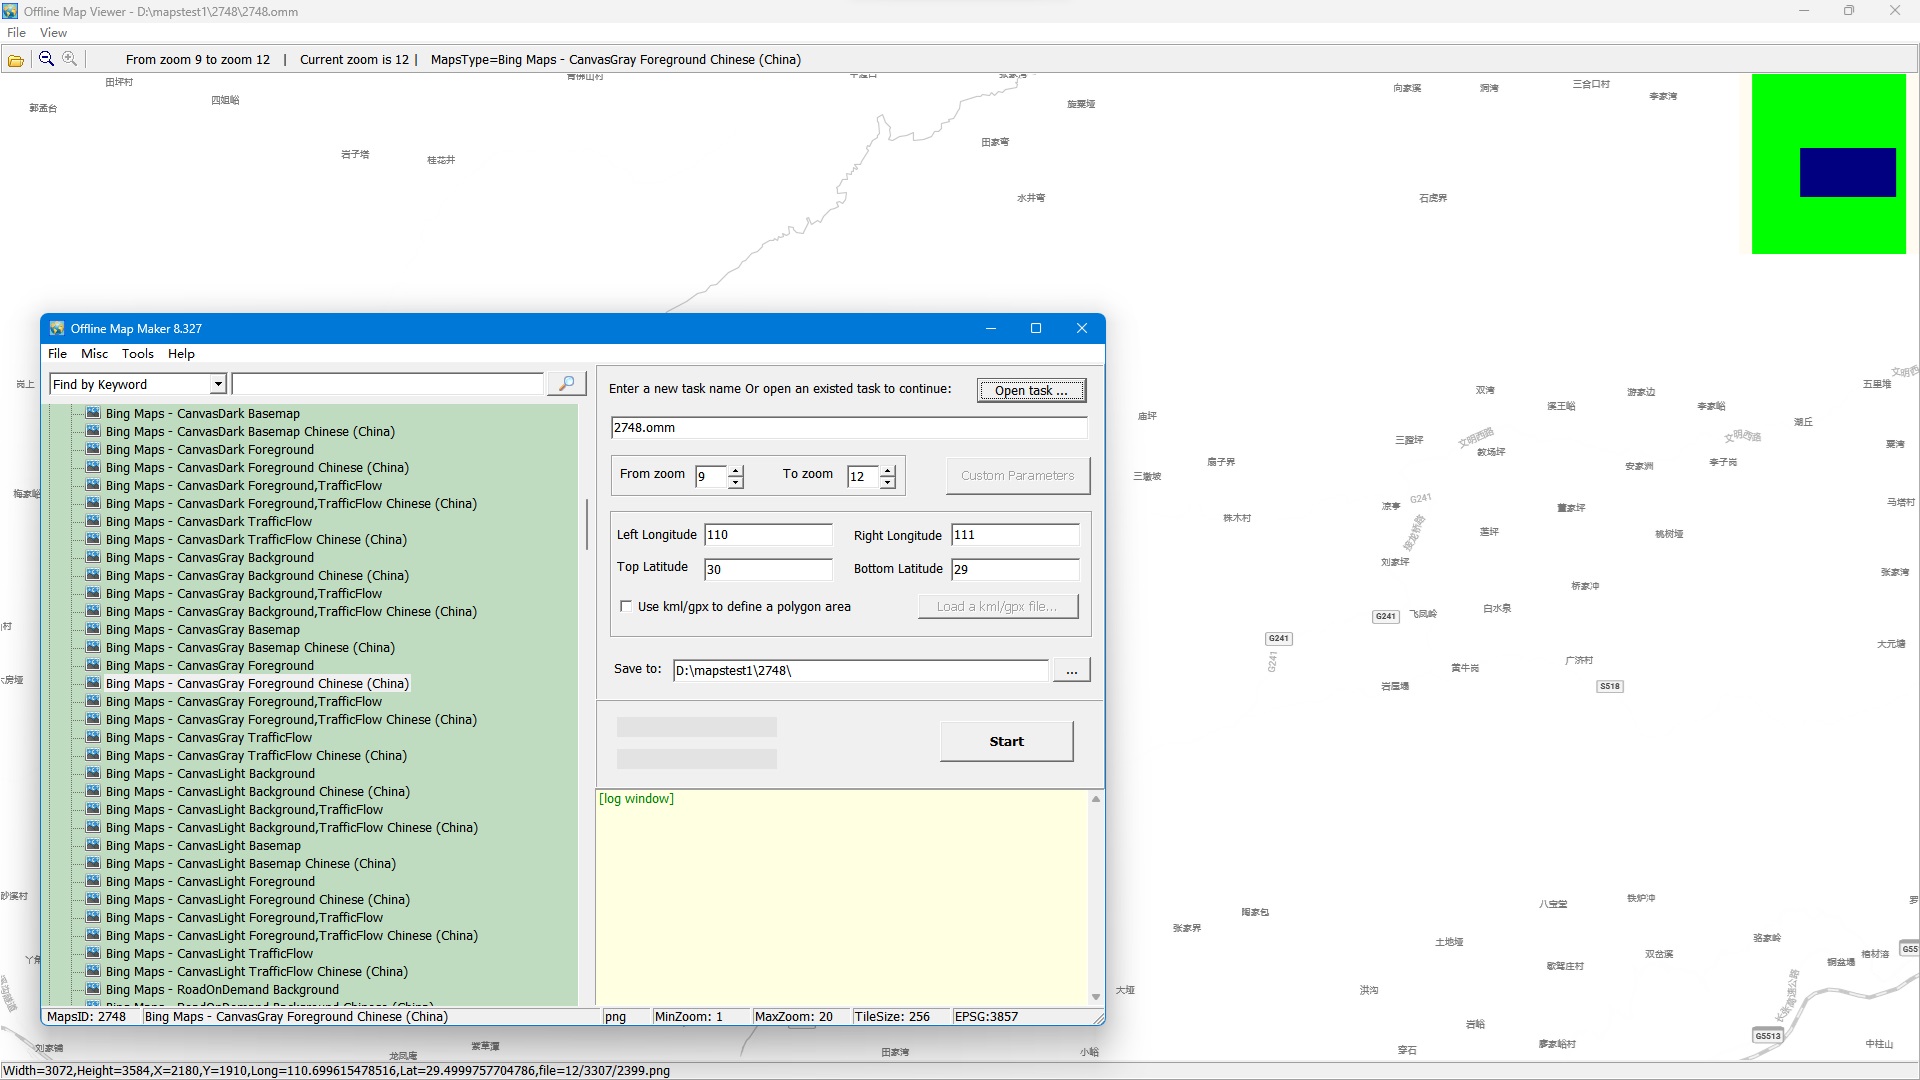Screen dimensions: 1920x1080
Task: Click the open folder icon in Offline Map Viewer toolbar
Action: coord(16,60)
